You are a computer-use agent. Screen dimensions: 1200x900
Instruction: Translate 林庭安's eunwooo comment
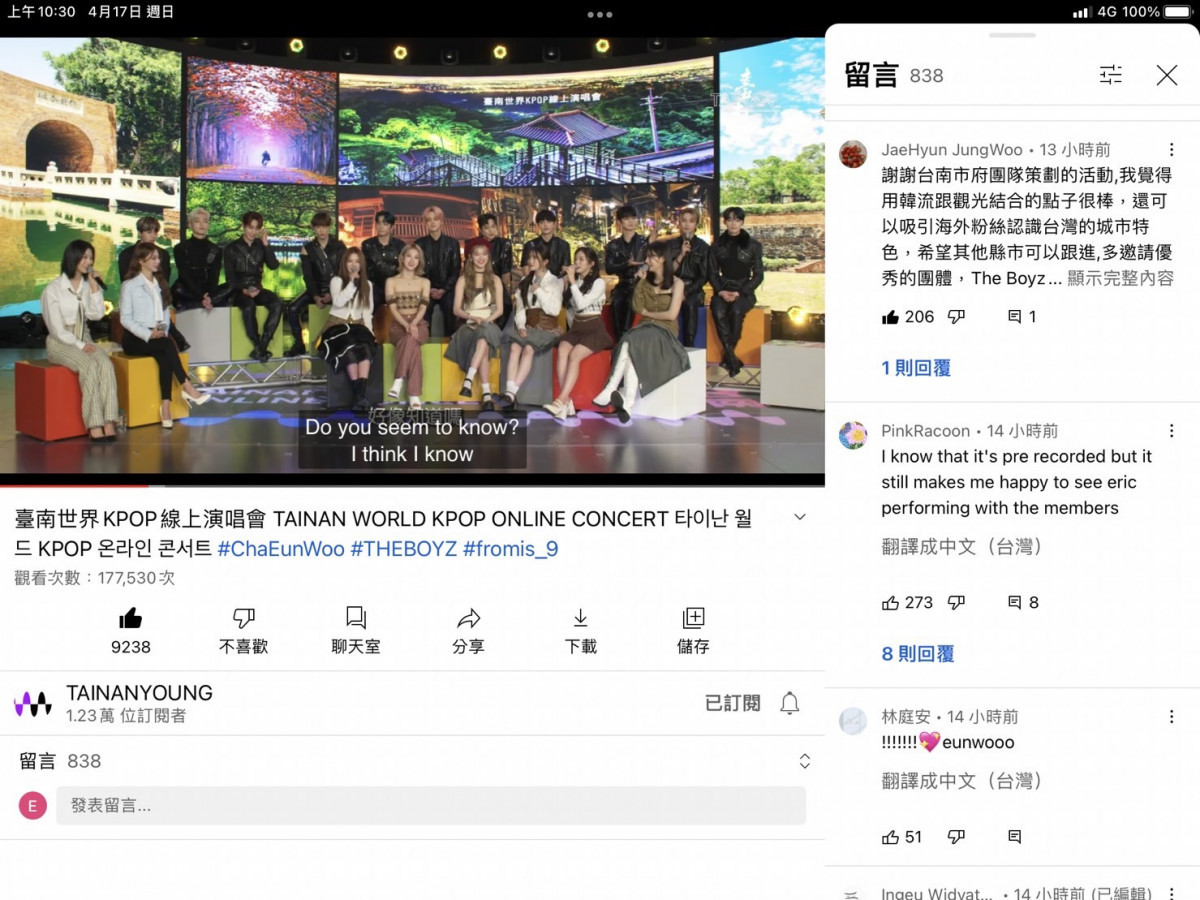(x=962, y=780)
